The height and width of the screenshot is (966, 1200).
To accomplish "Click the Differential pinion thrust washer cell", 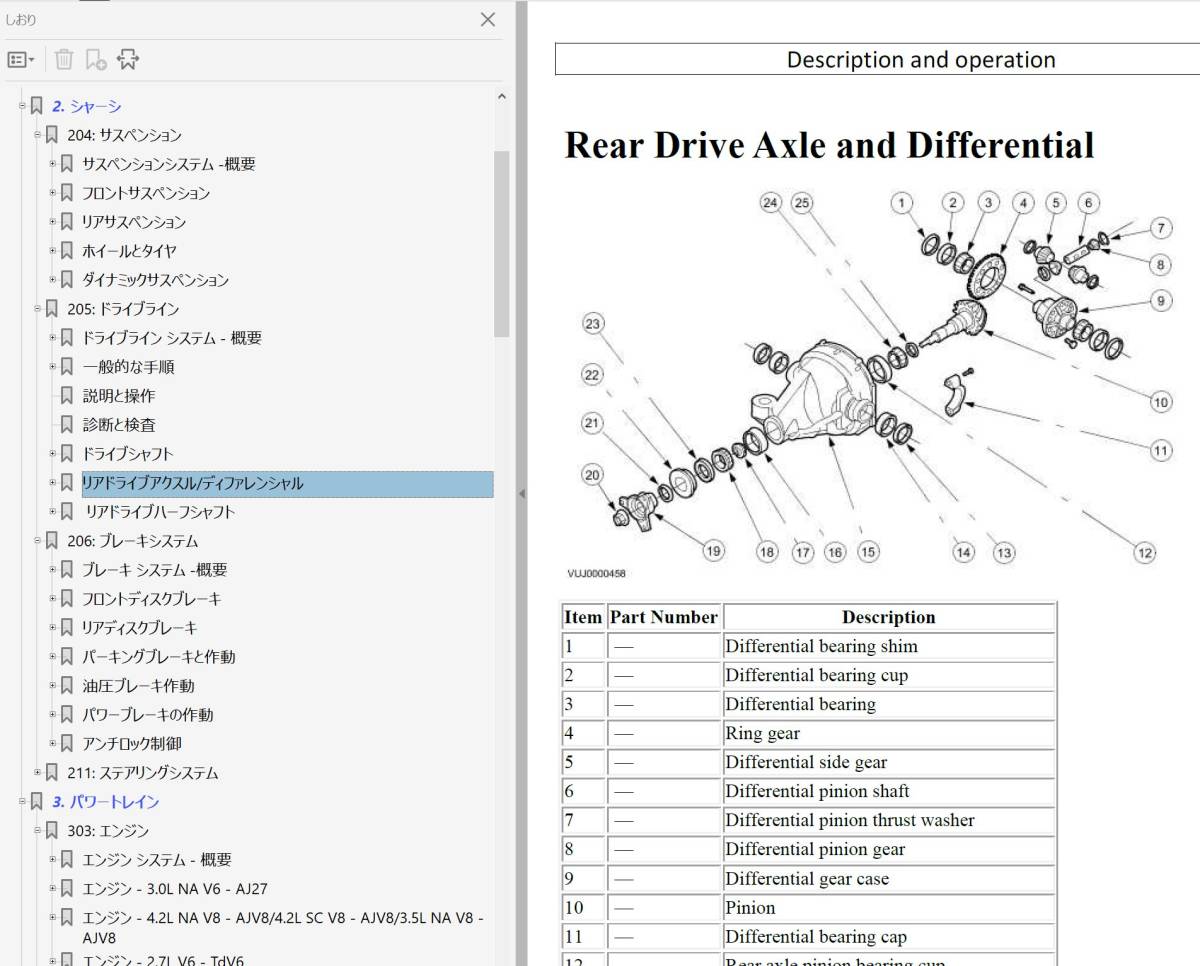I will coord(888,820).
